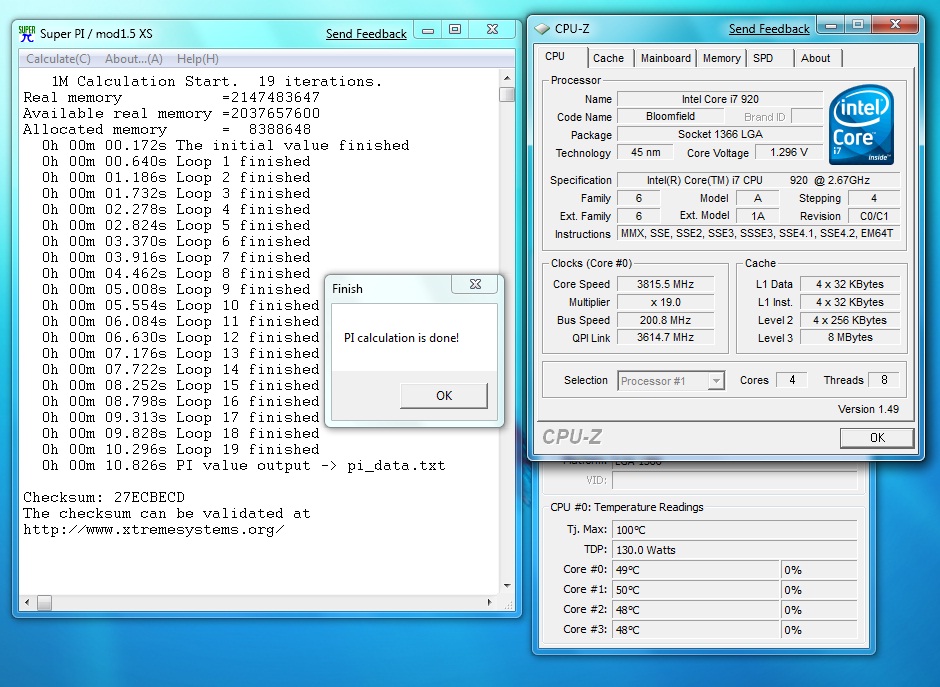
Task: Click Send Feedback link in Super PI title bar
Action: pyautogui.click(x=366, y=34)
